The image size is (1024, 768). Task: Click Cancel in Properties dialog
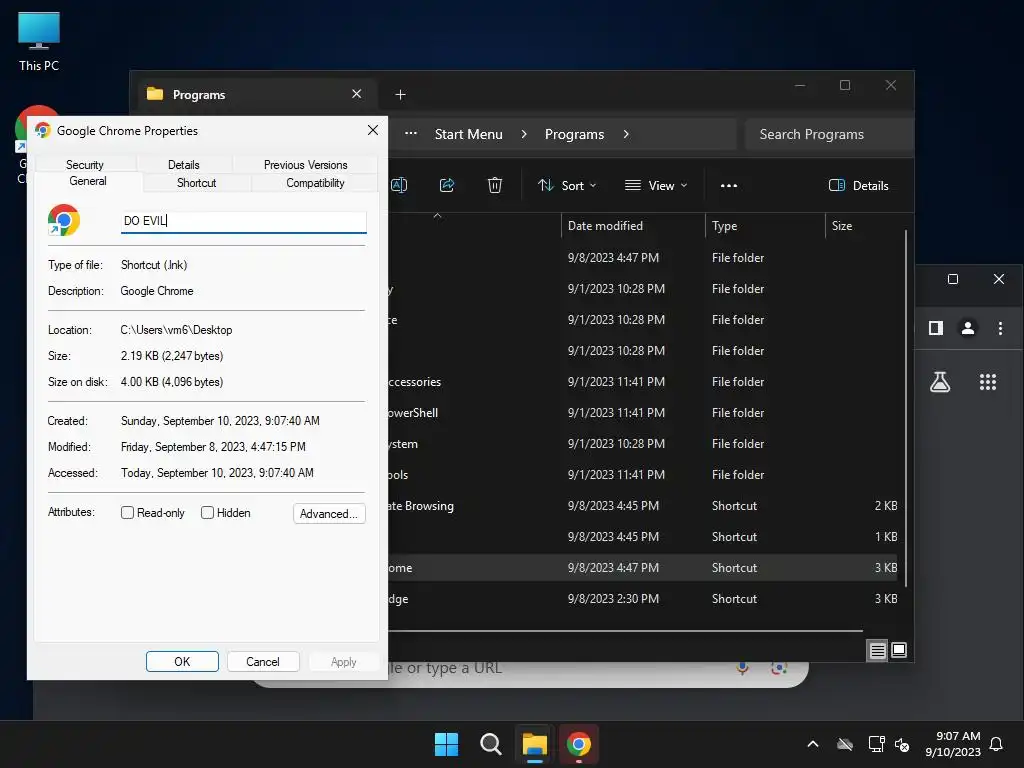(263, 662)
